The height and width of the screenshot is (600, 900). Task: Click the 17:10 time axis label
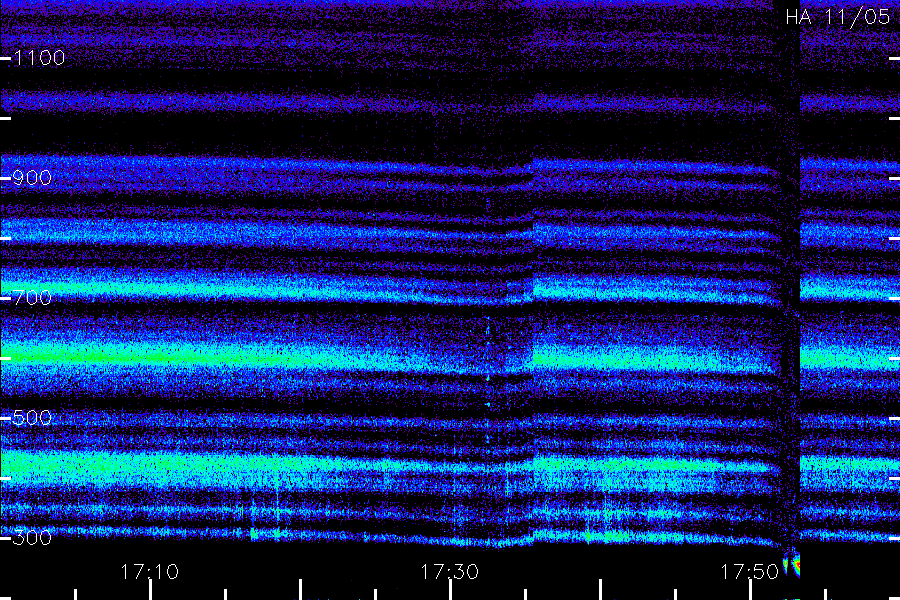click(150, 572)
